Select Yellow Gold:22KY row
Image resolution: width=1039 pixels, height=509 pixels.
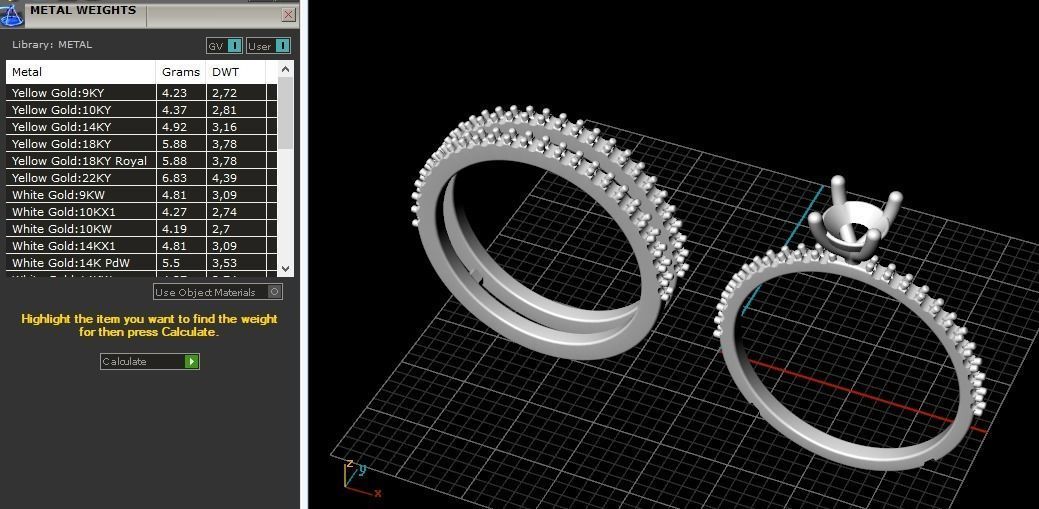coord(141,178)
